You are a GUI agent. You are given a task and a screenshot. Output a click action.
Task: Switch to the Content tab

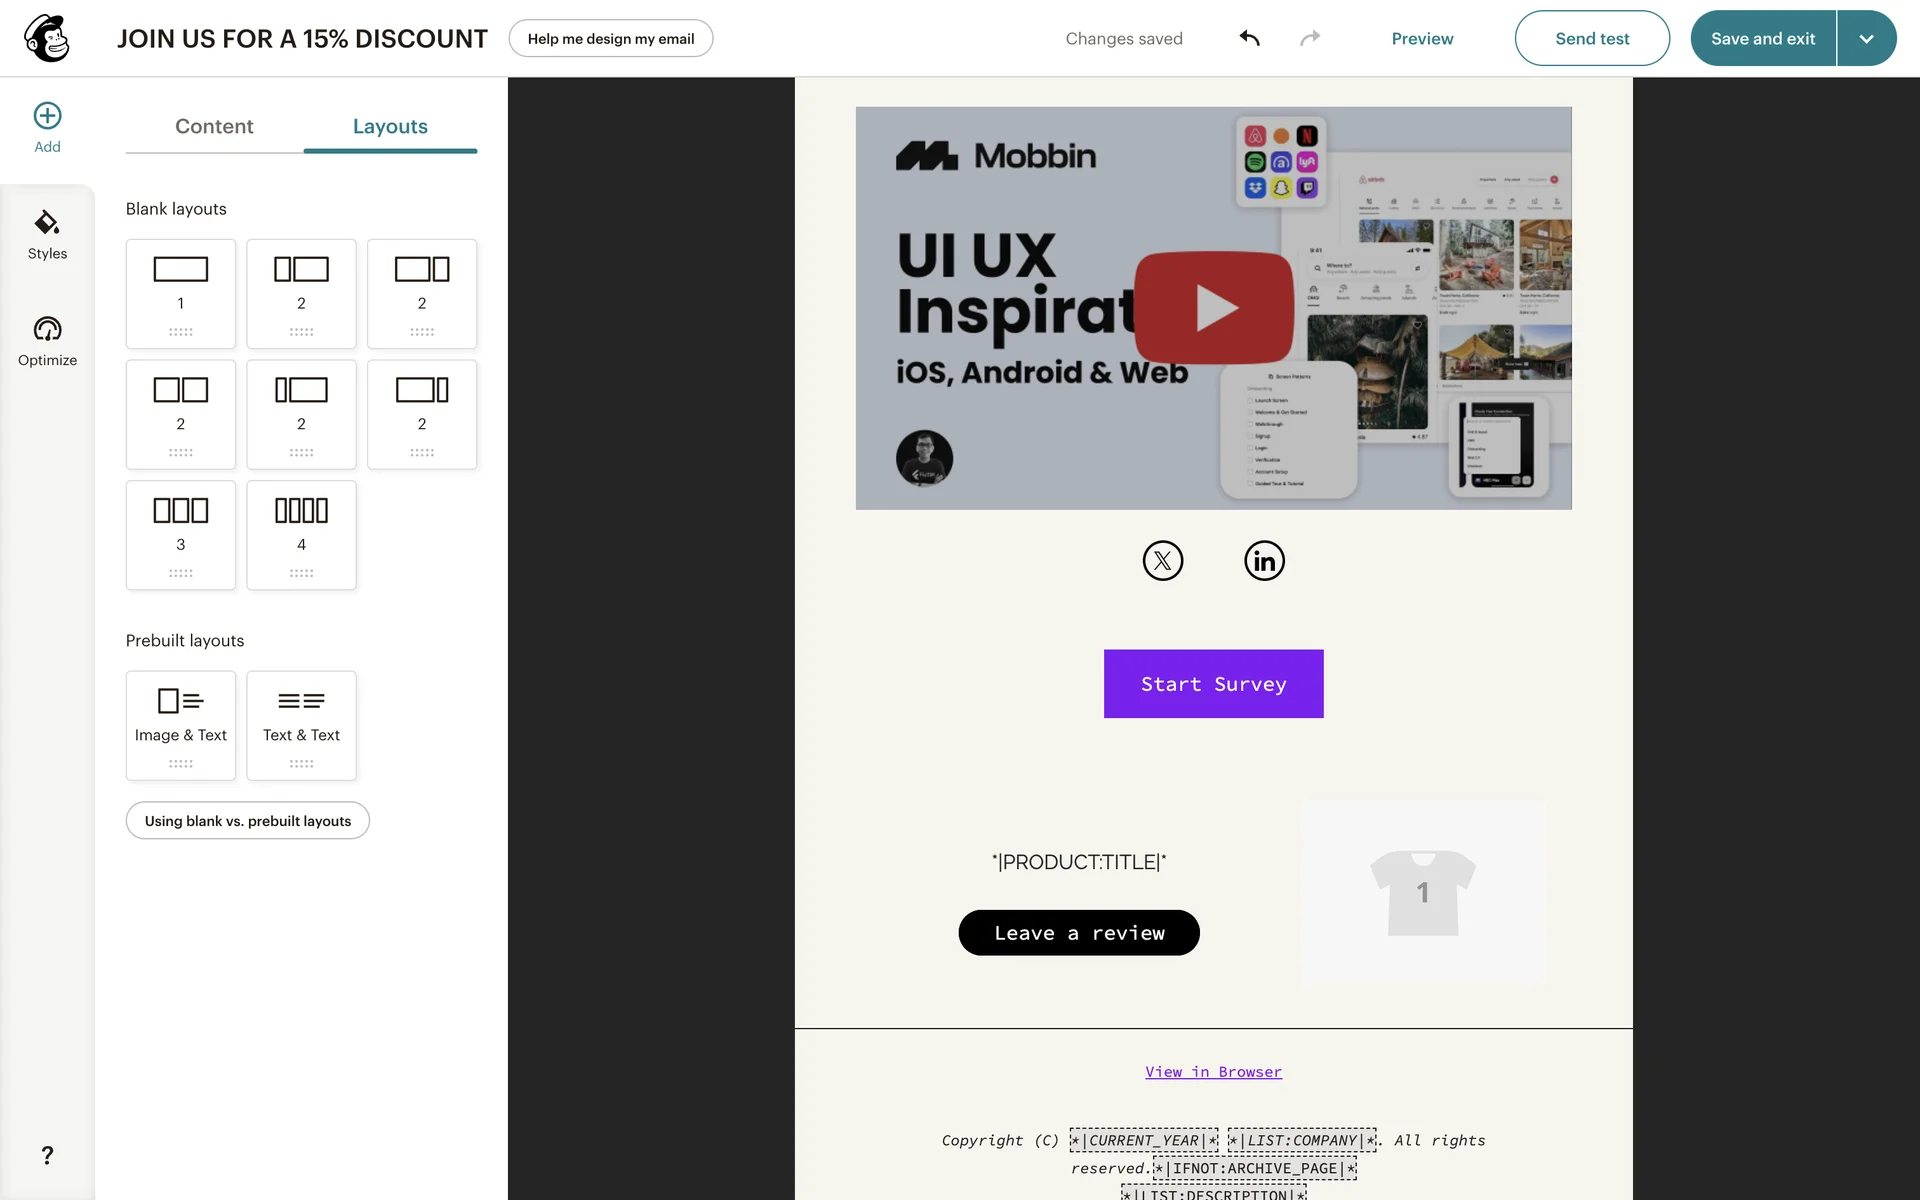pyautogui.click(x=214, y=127)
